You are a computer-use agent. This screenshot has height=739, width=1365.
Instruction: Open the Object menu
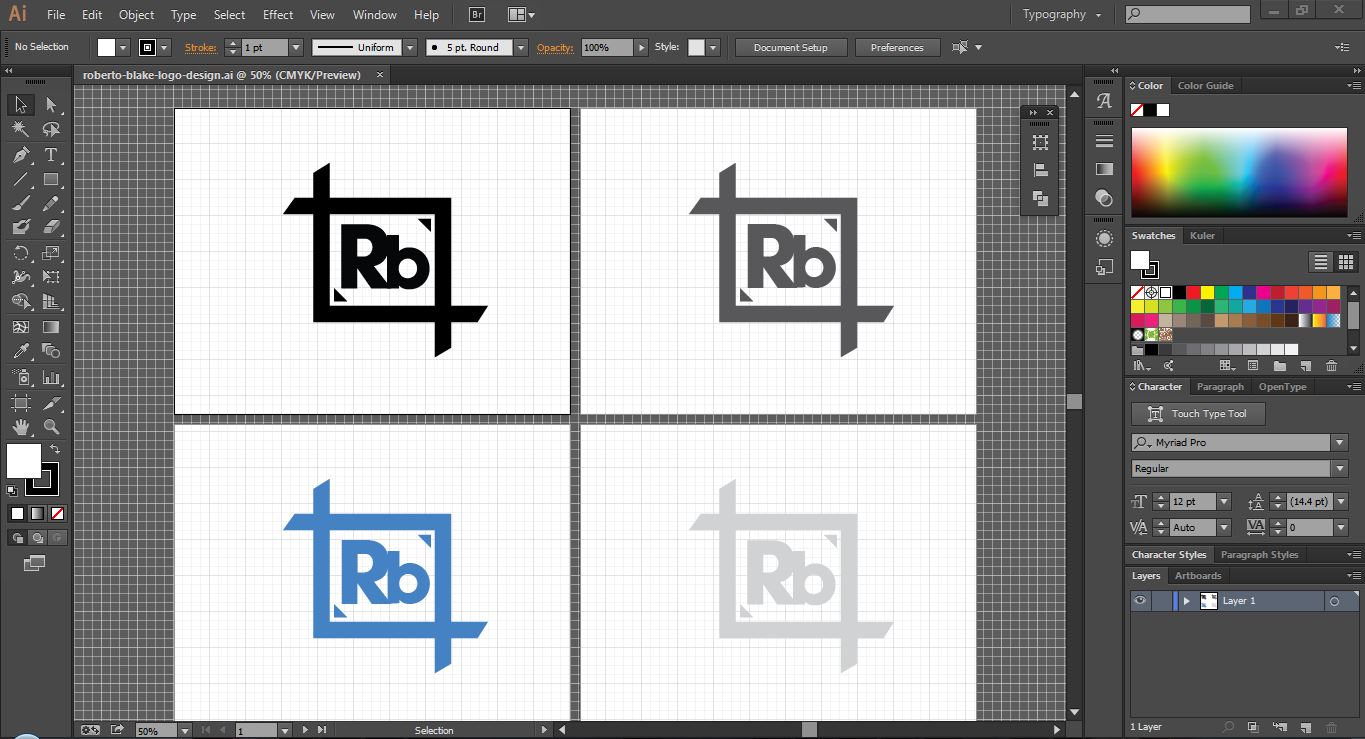tap(136, 15)
